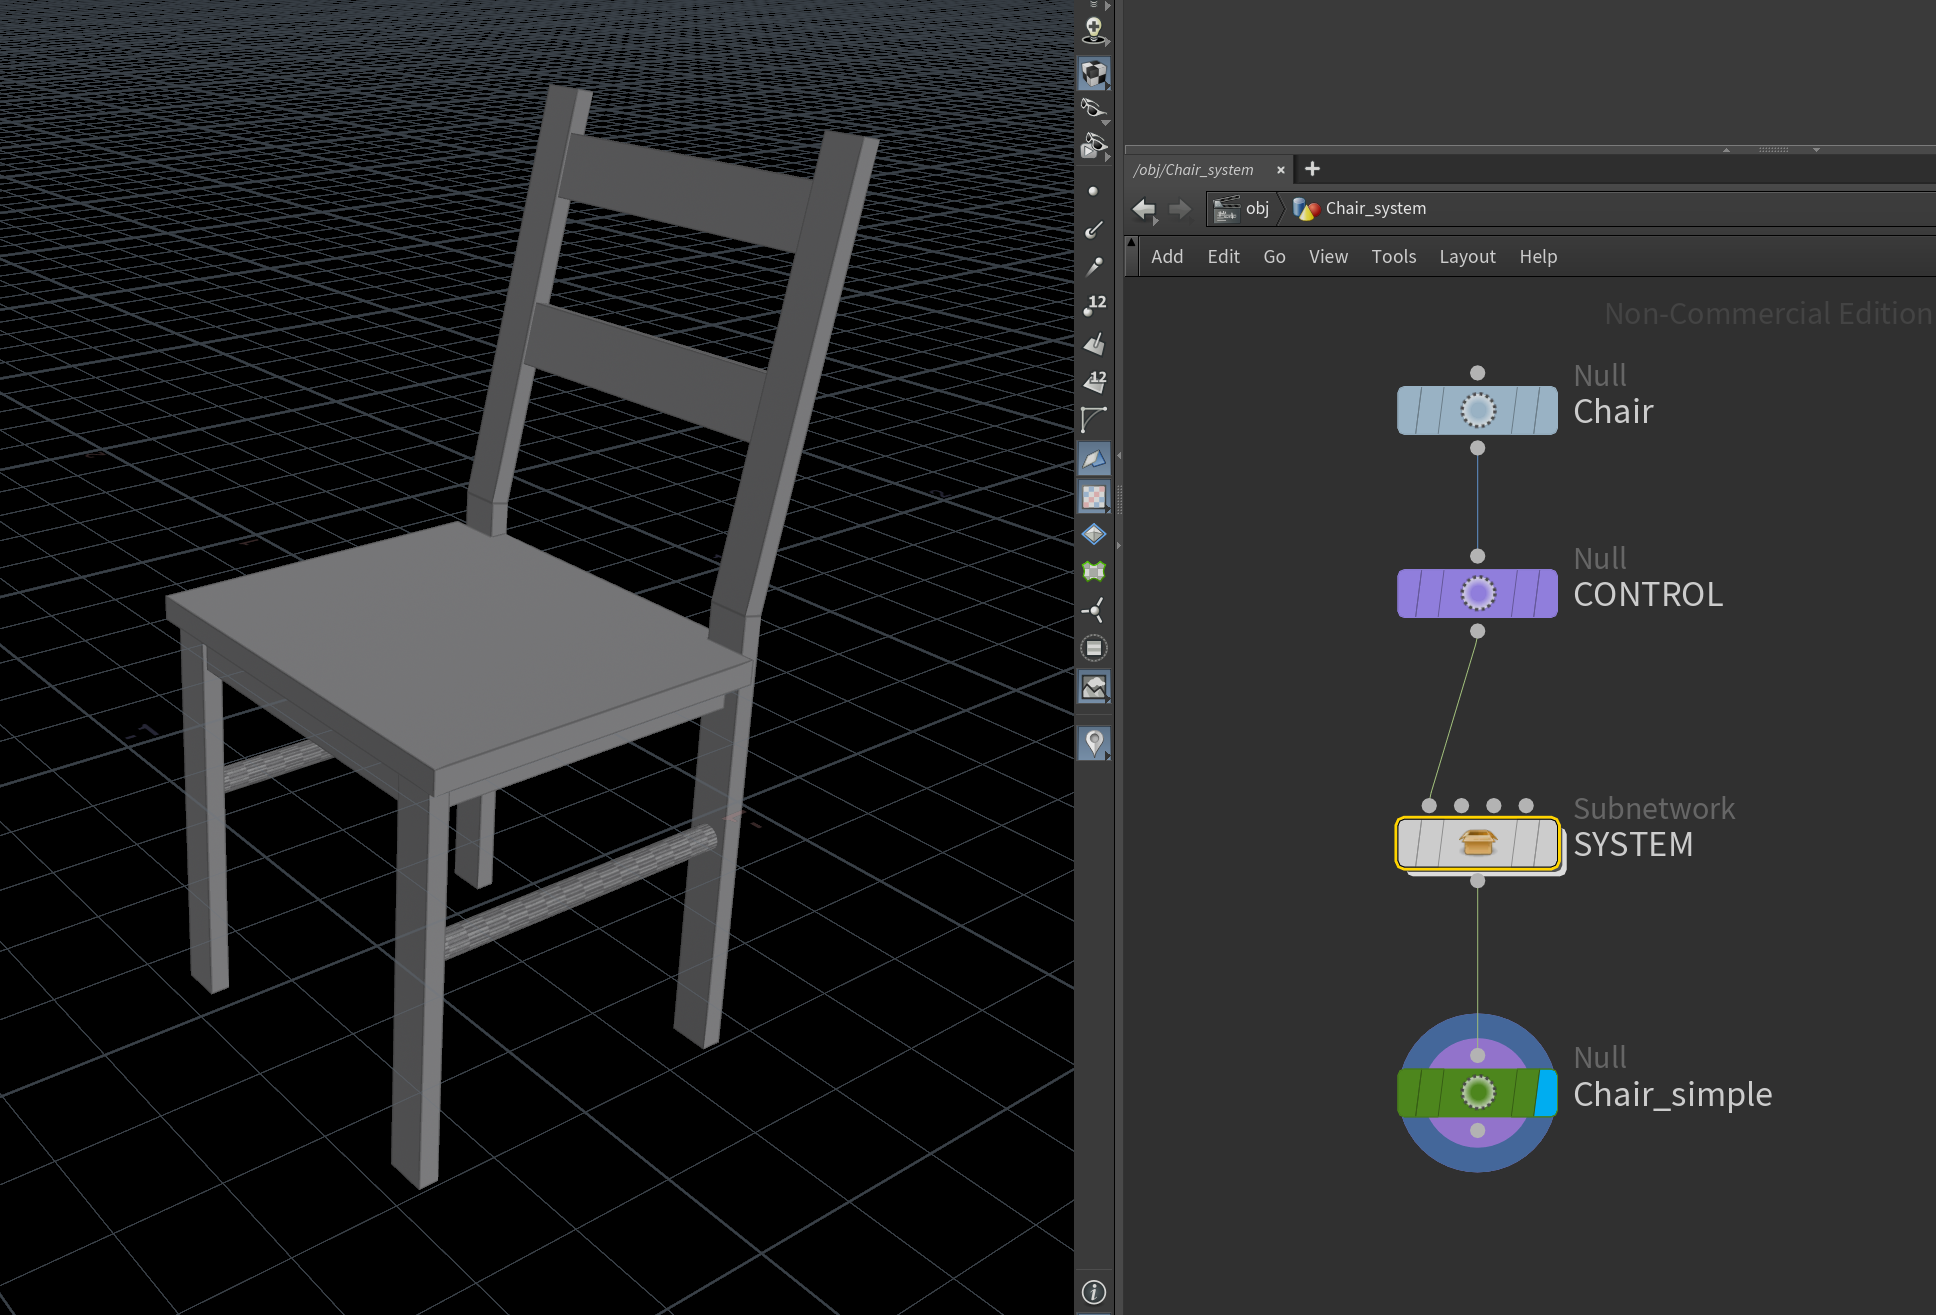Toggle display materials checker cube icon
The height and width of the screenshot is (1315, 1936).
pyautogui.click(x=1094, y=73)
